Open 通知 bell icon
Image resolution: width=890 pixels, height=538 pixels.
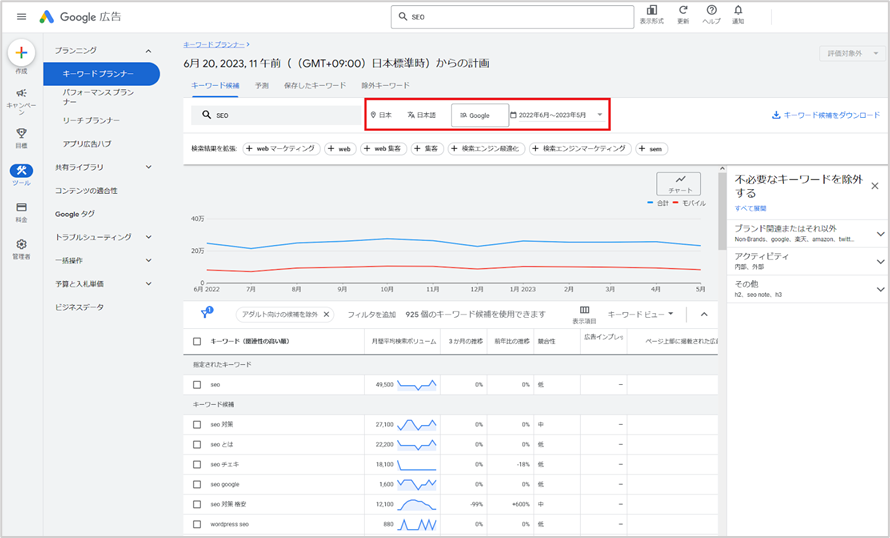click(738, 10)
